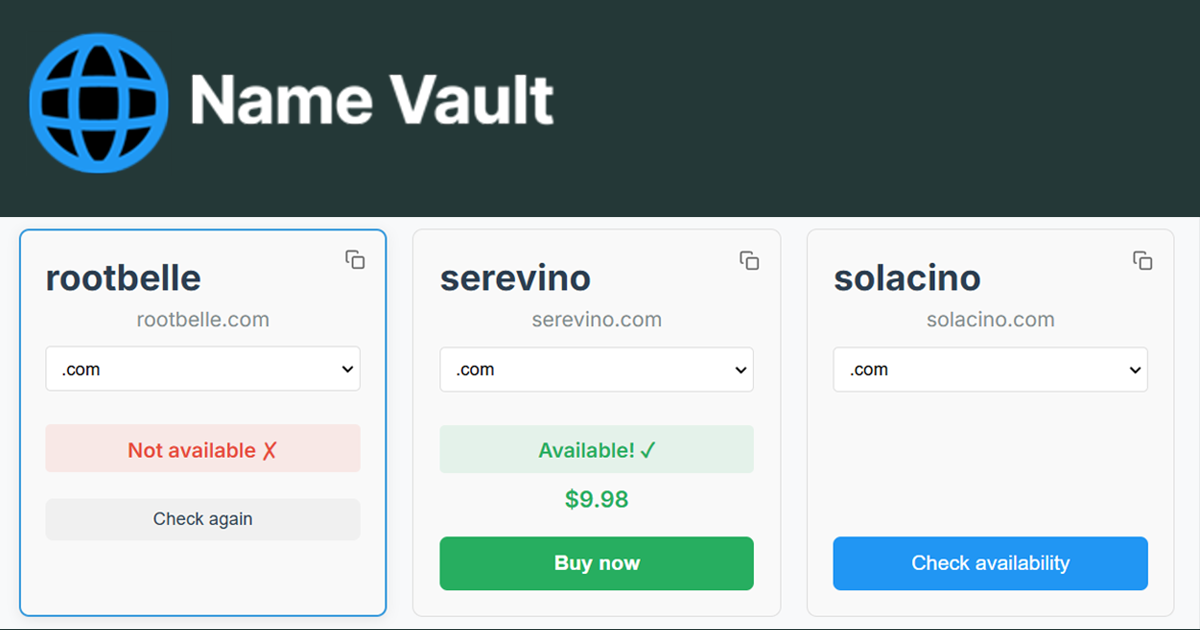Screen dimensions: 1200x630
Task: Click the Available! status badge
Action: [x=596, y=449]
